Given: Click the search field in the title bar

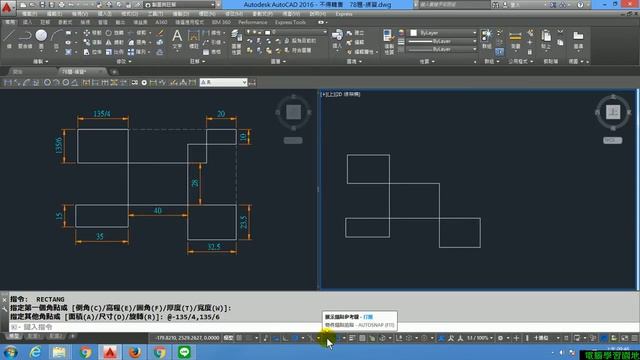Looking at the screenshot, I should [453, 5].
